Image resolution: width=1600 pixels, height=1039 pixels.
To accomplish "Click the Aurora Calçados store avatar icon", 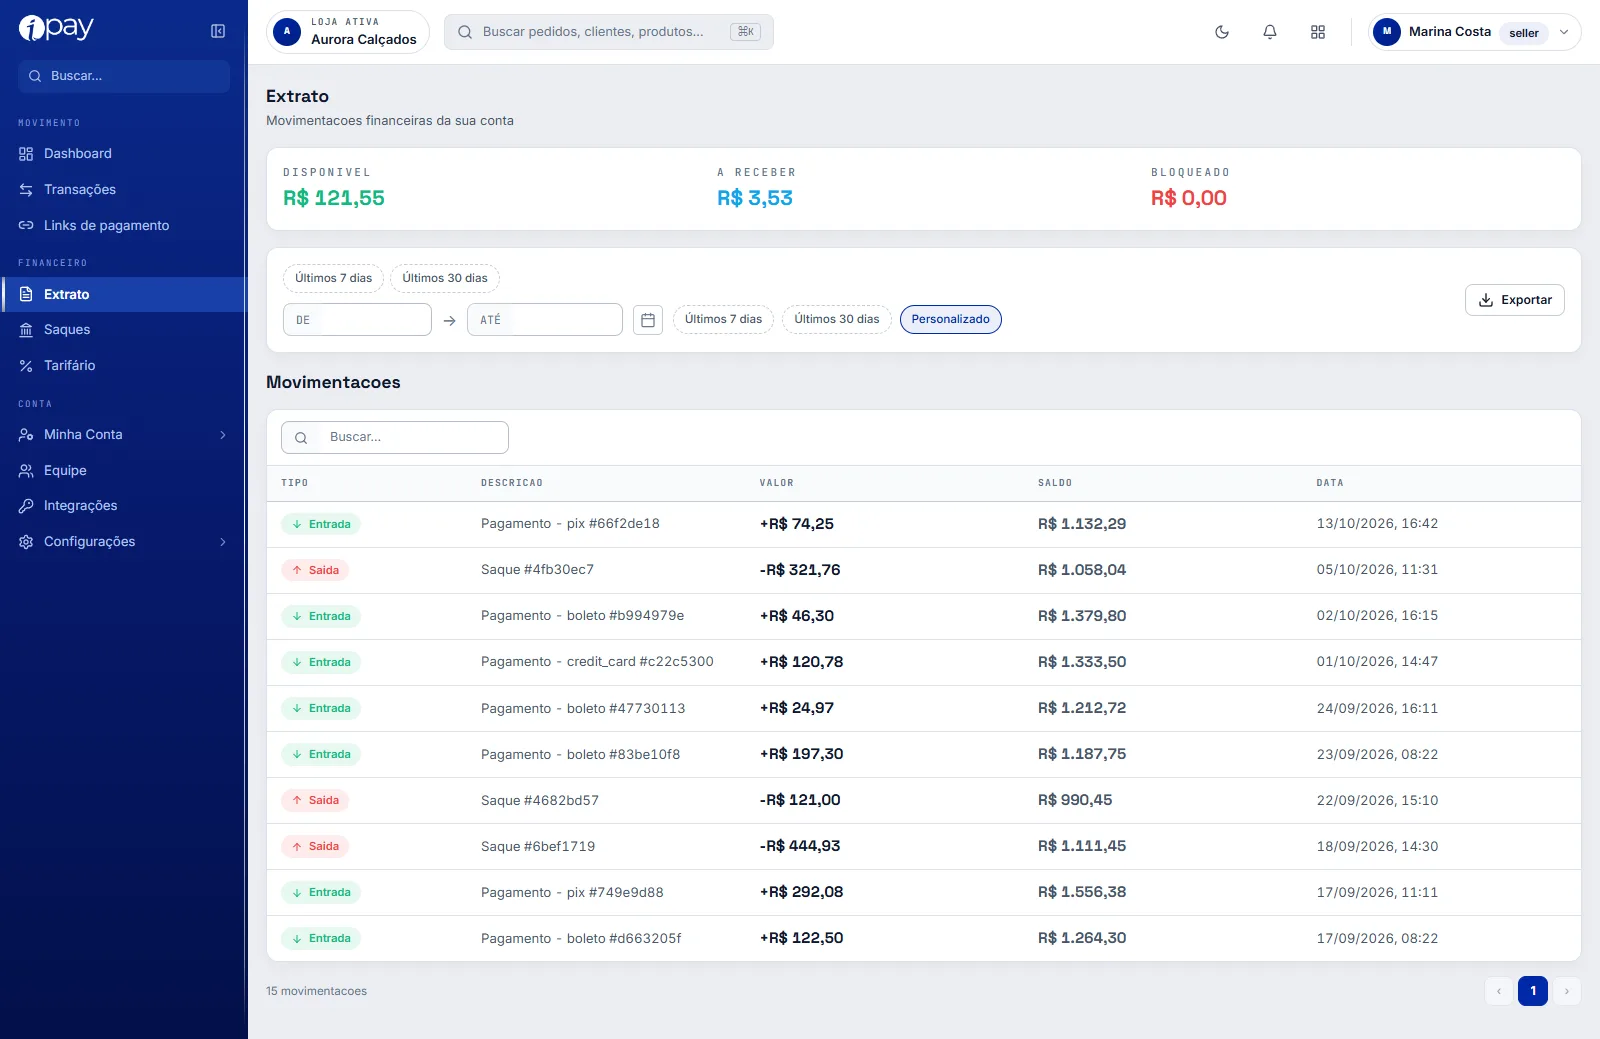I will [x=287, y=32].
